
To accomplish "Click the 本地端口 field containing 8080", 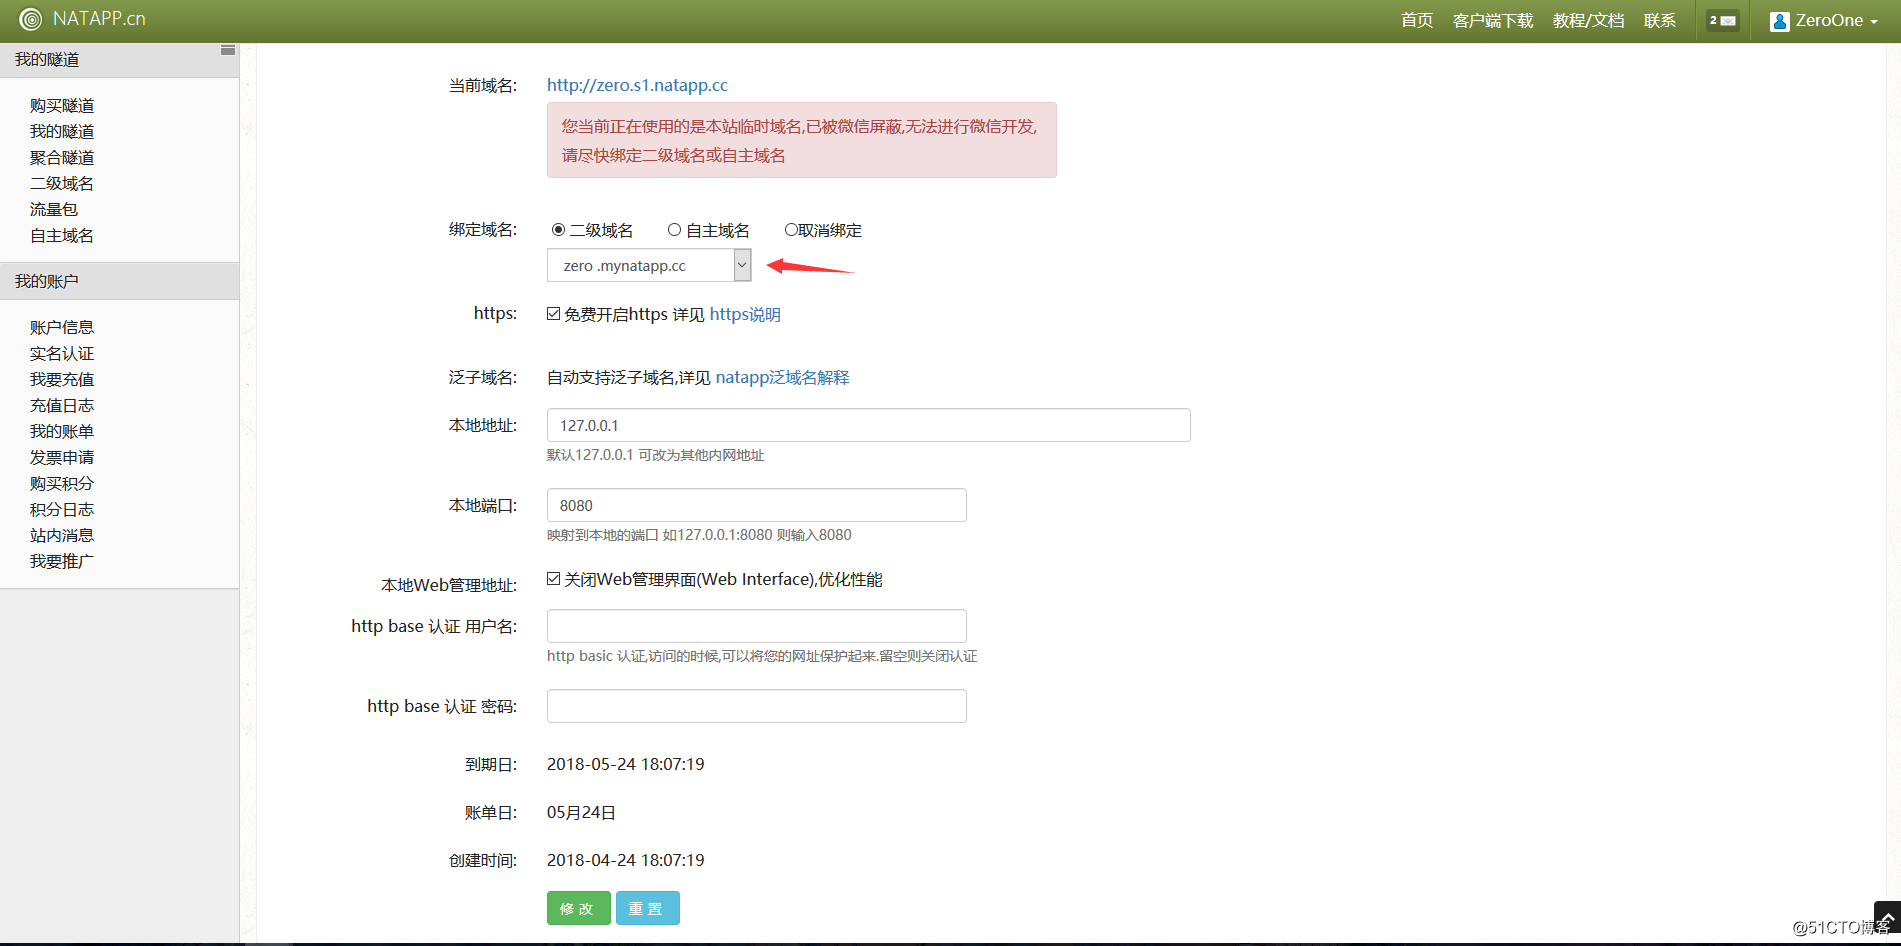I will click(756, 505).
